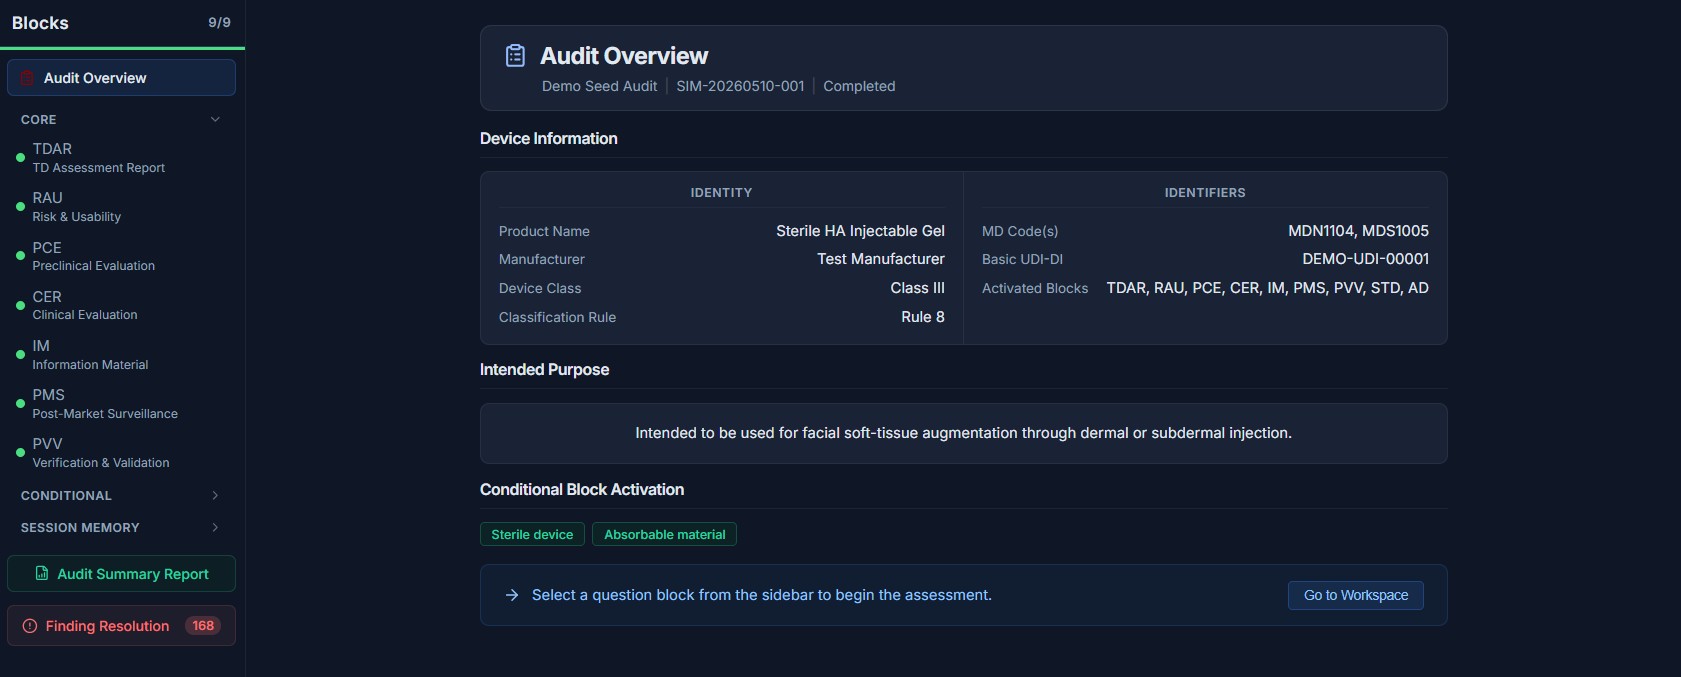1681x677 pixels.
Task: Click the CONDITIONAL section label
Action: 66,496
